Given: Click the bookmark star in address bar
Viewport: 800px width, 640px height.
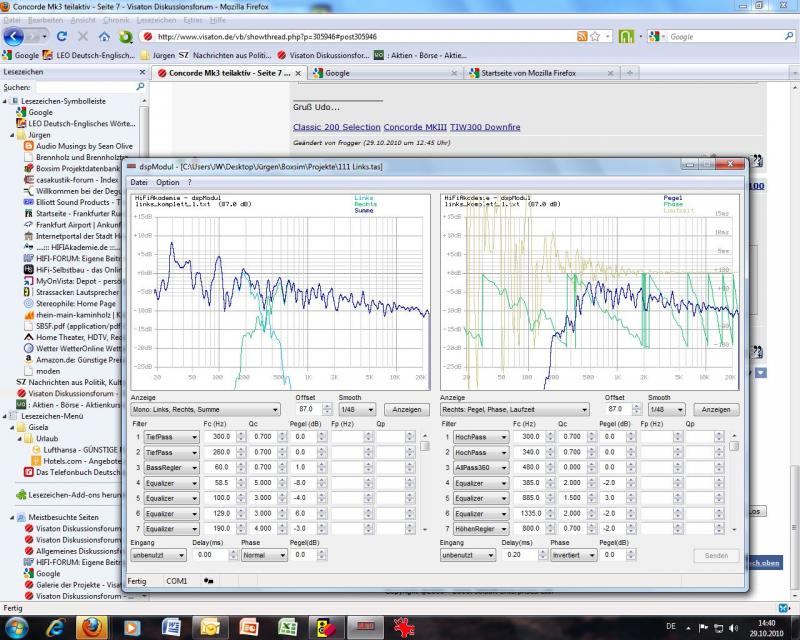Looking at the screenshot, I should [597, 36].
